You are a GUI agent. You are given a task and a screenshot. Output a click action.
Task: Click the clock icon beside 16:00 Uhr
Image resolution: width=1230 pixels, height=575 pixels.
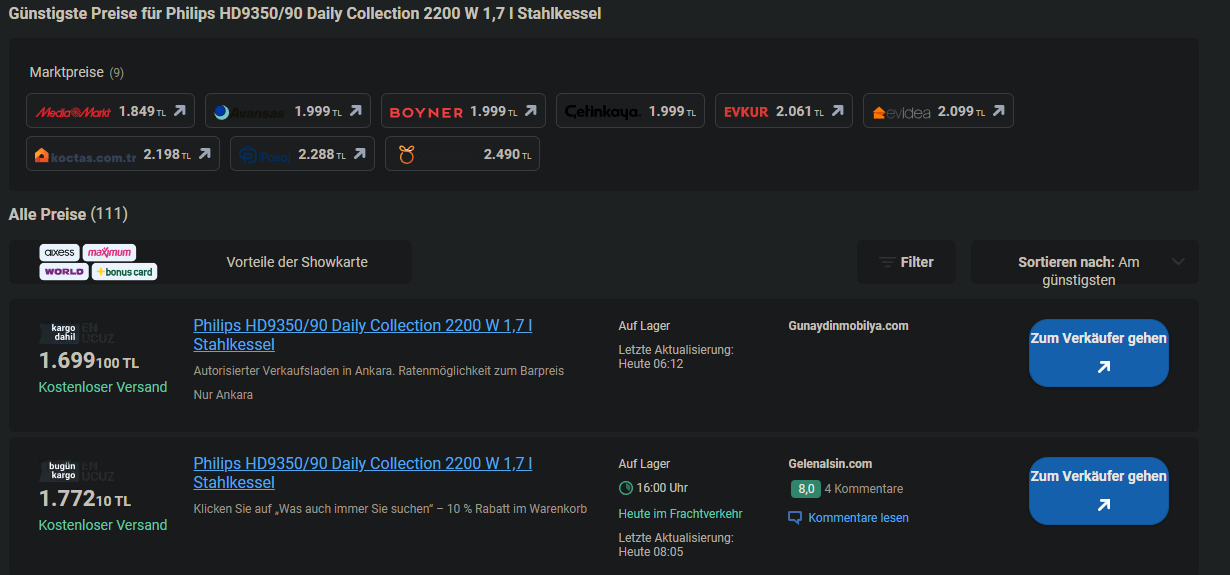click(x=626, y=488)
